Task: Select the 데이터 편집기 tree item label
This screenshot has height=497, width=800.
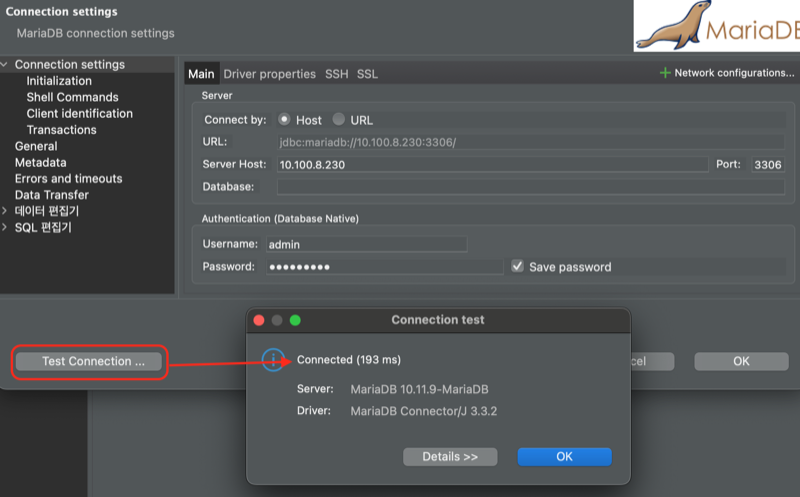Action: tap(47, 211)
